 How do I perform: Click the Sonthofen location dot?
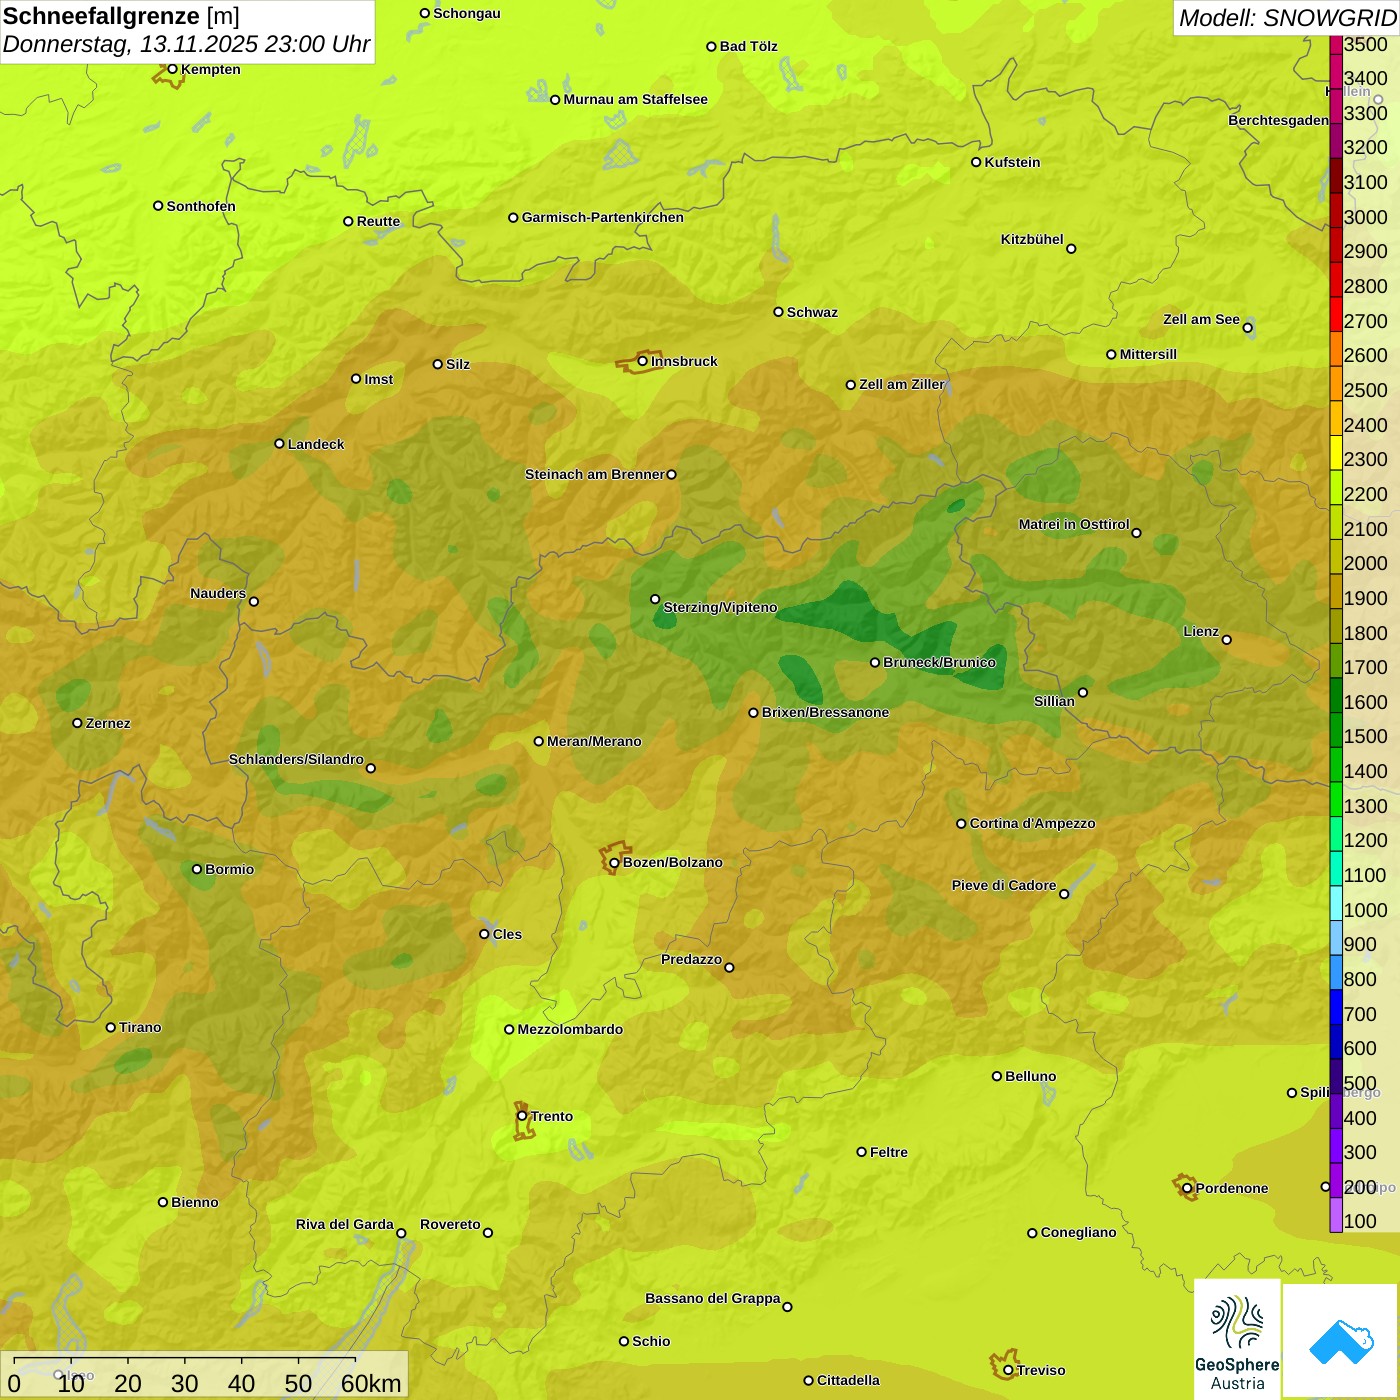tap(158, 206)
